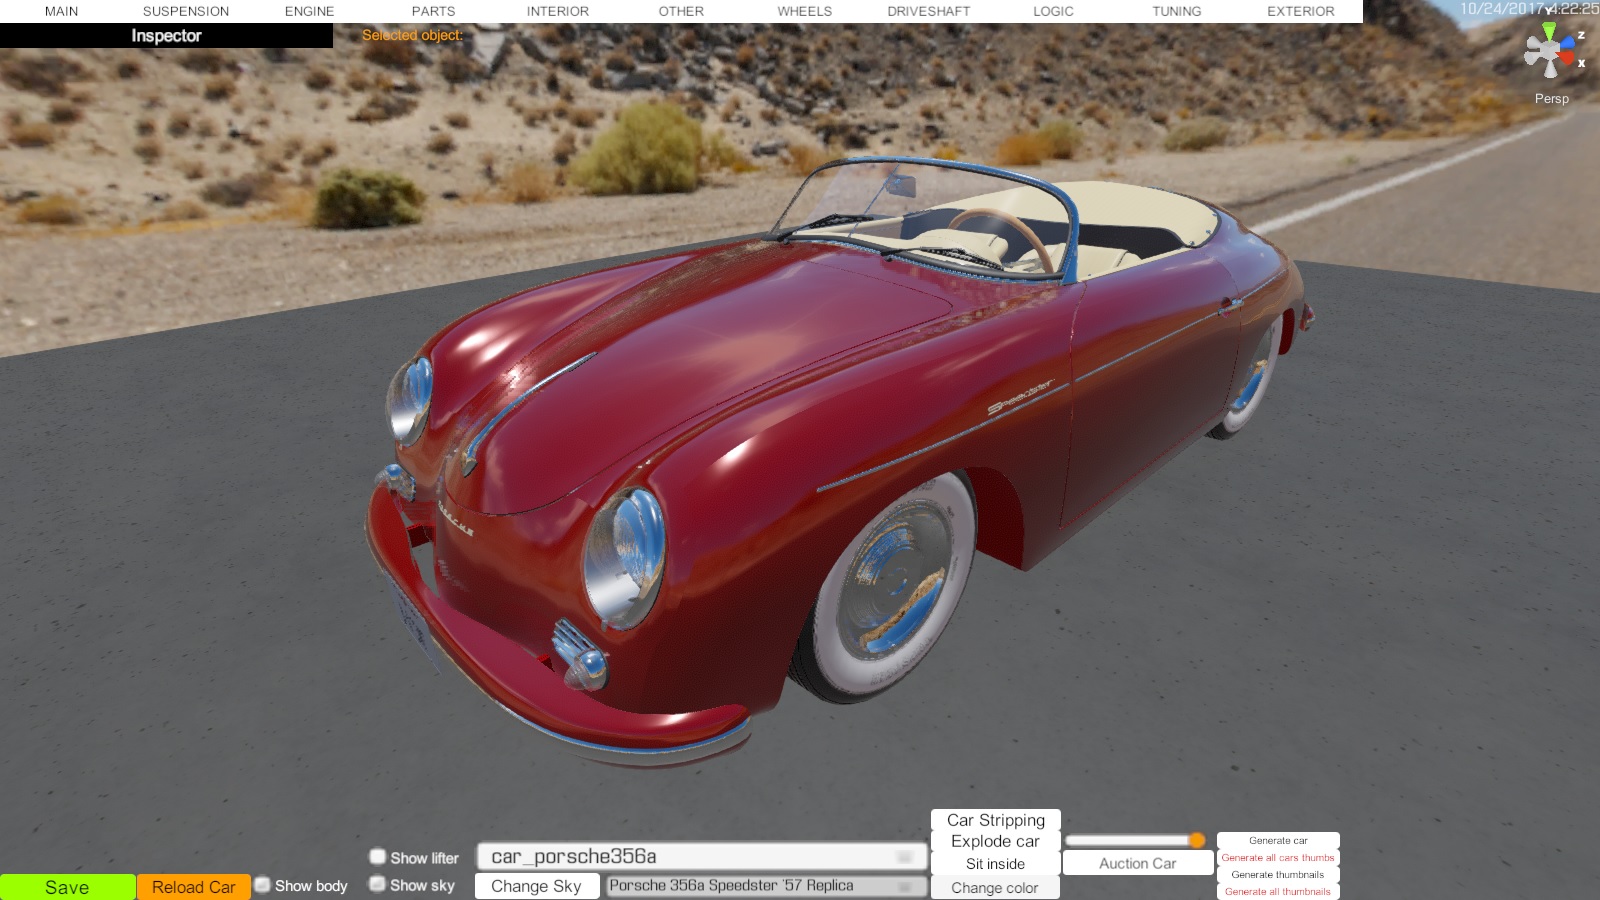Toggle the Show body checkbox

[263, 885]
